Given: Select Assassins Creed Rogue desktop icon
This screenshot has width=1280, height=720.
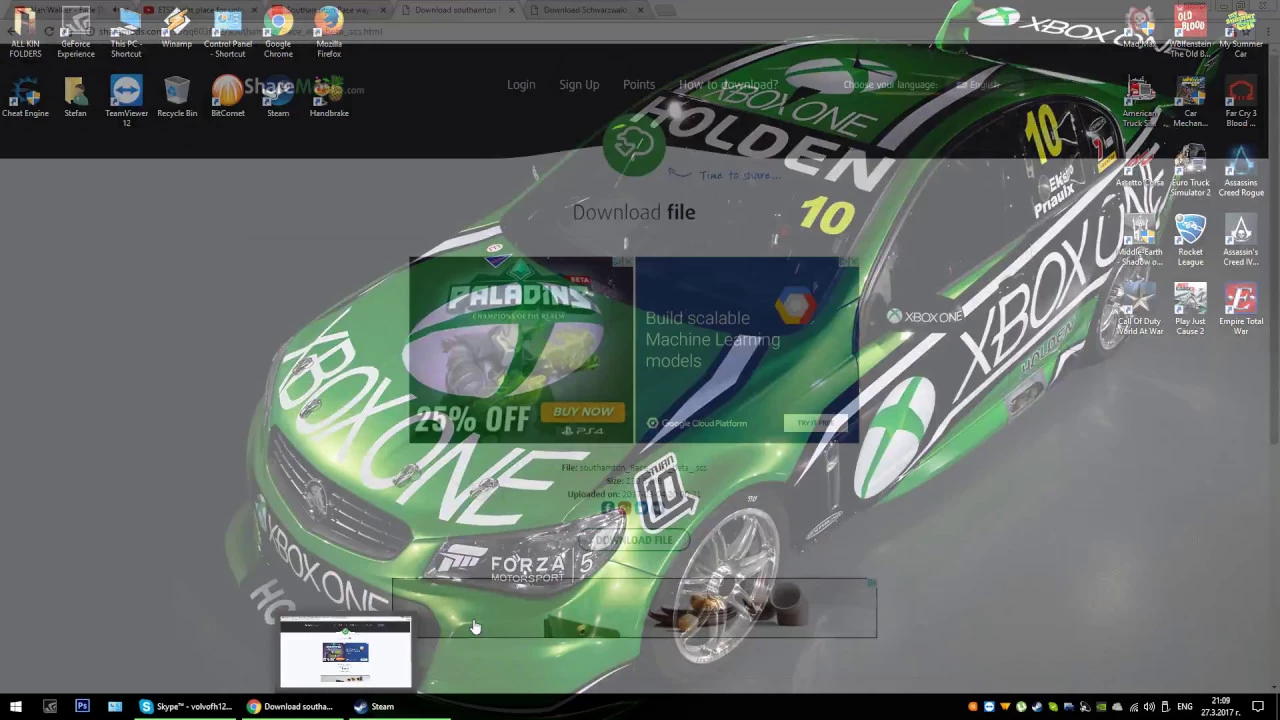Looking at the screenshot, I should tap(1241, 170).
